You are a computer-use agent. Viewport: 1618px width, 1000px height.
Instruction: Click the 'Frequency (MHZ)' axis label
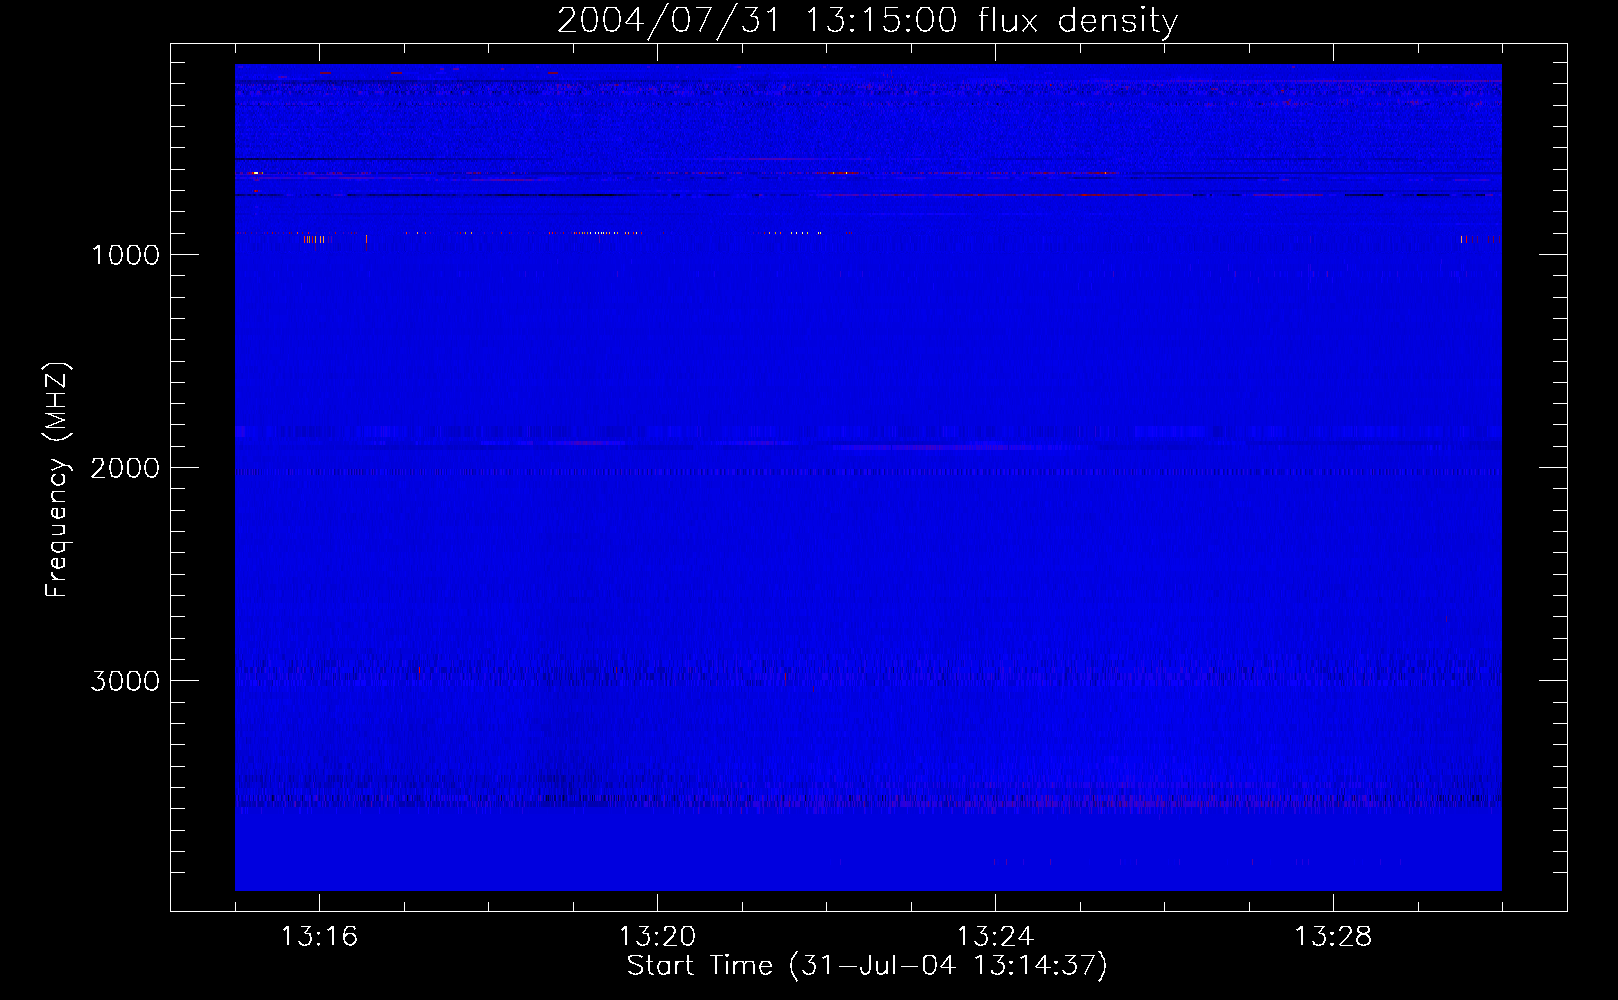point(57,480)
